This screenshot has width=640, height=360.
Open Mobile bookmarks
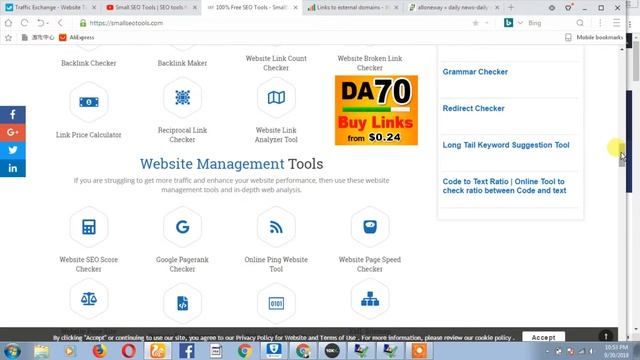pyautogui.click(x=594, y=38)
